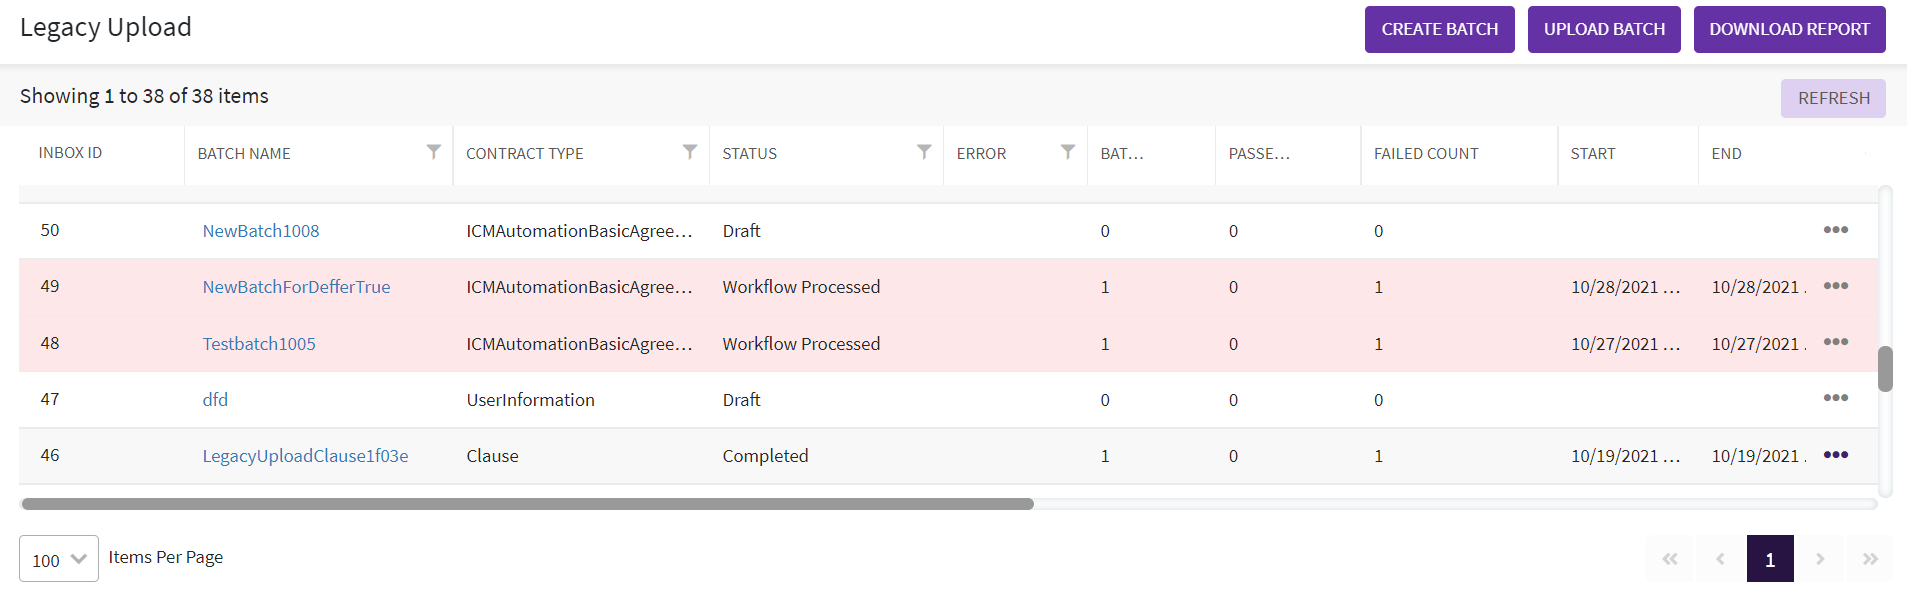
Task: Download the report
Action: (x=1789, y=29)
